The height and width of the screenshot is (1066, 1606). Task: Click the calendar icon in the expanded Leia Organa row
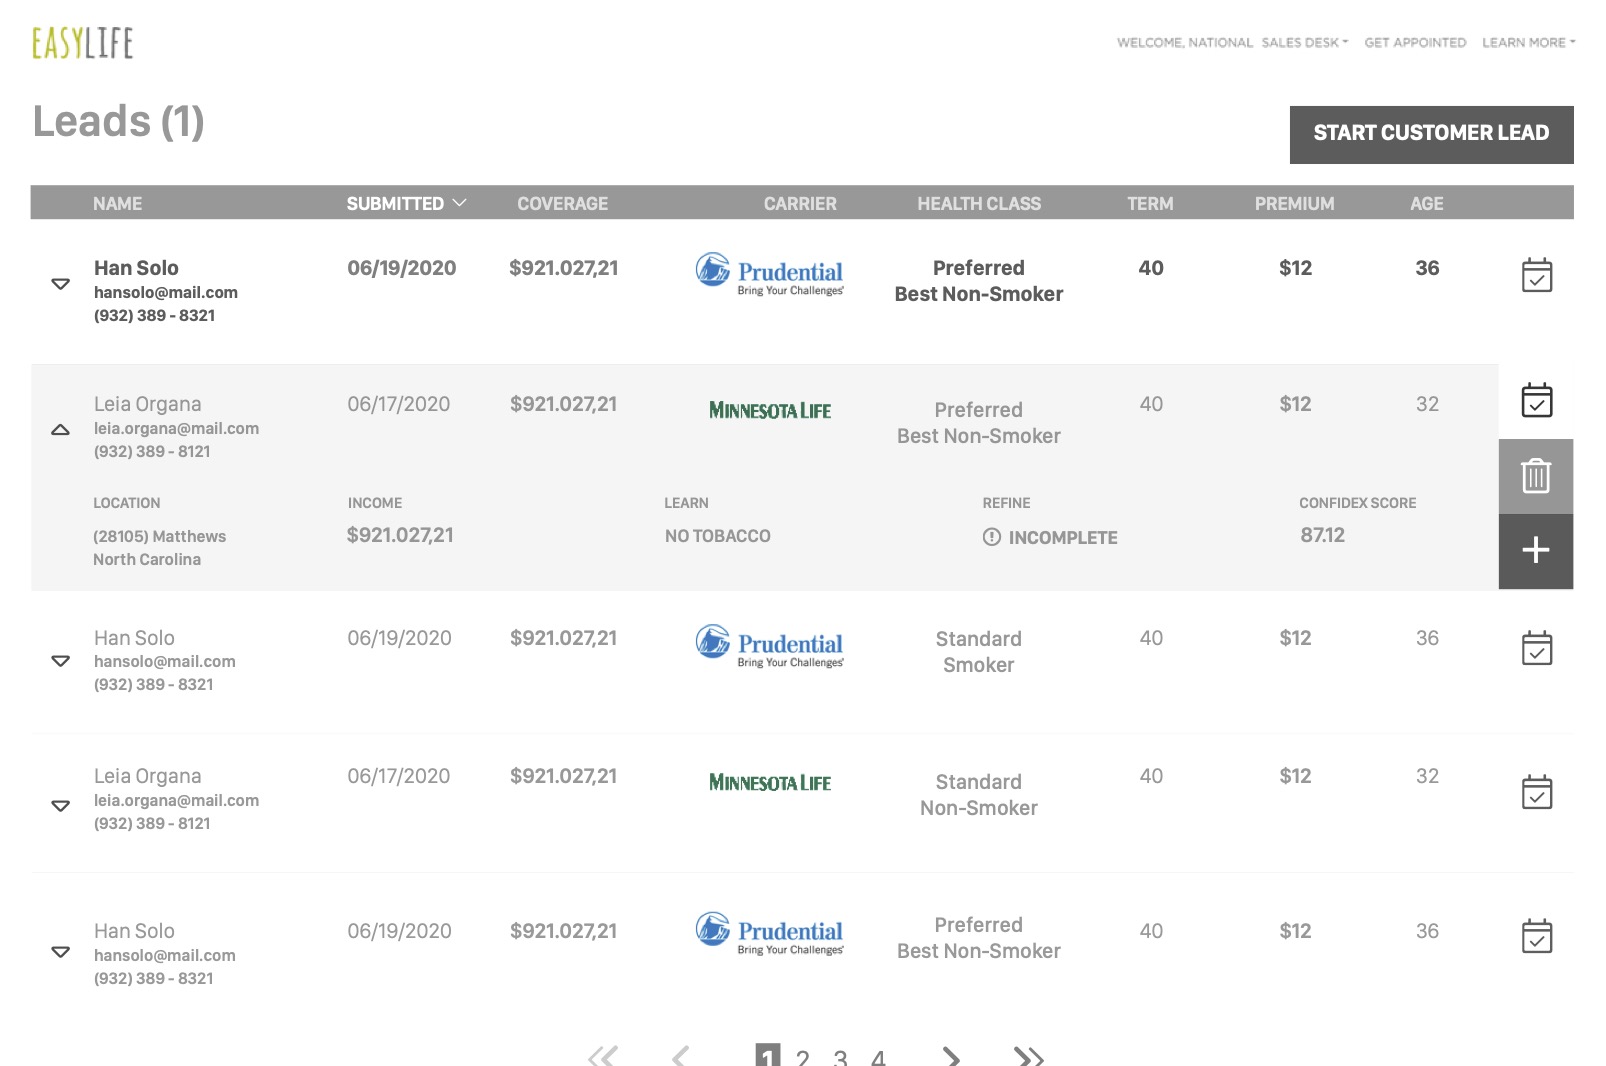coord(1536,400)
